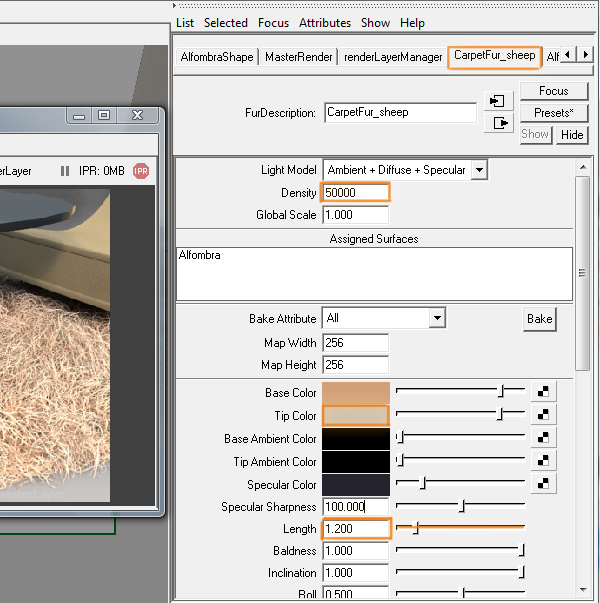
Task: Open the Light Model dropdown
Action: pyautogui.click(x=479, y=170)
